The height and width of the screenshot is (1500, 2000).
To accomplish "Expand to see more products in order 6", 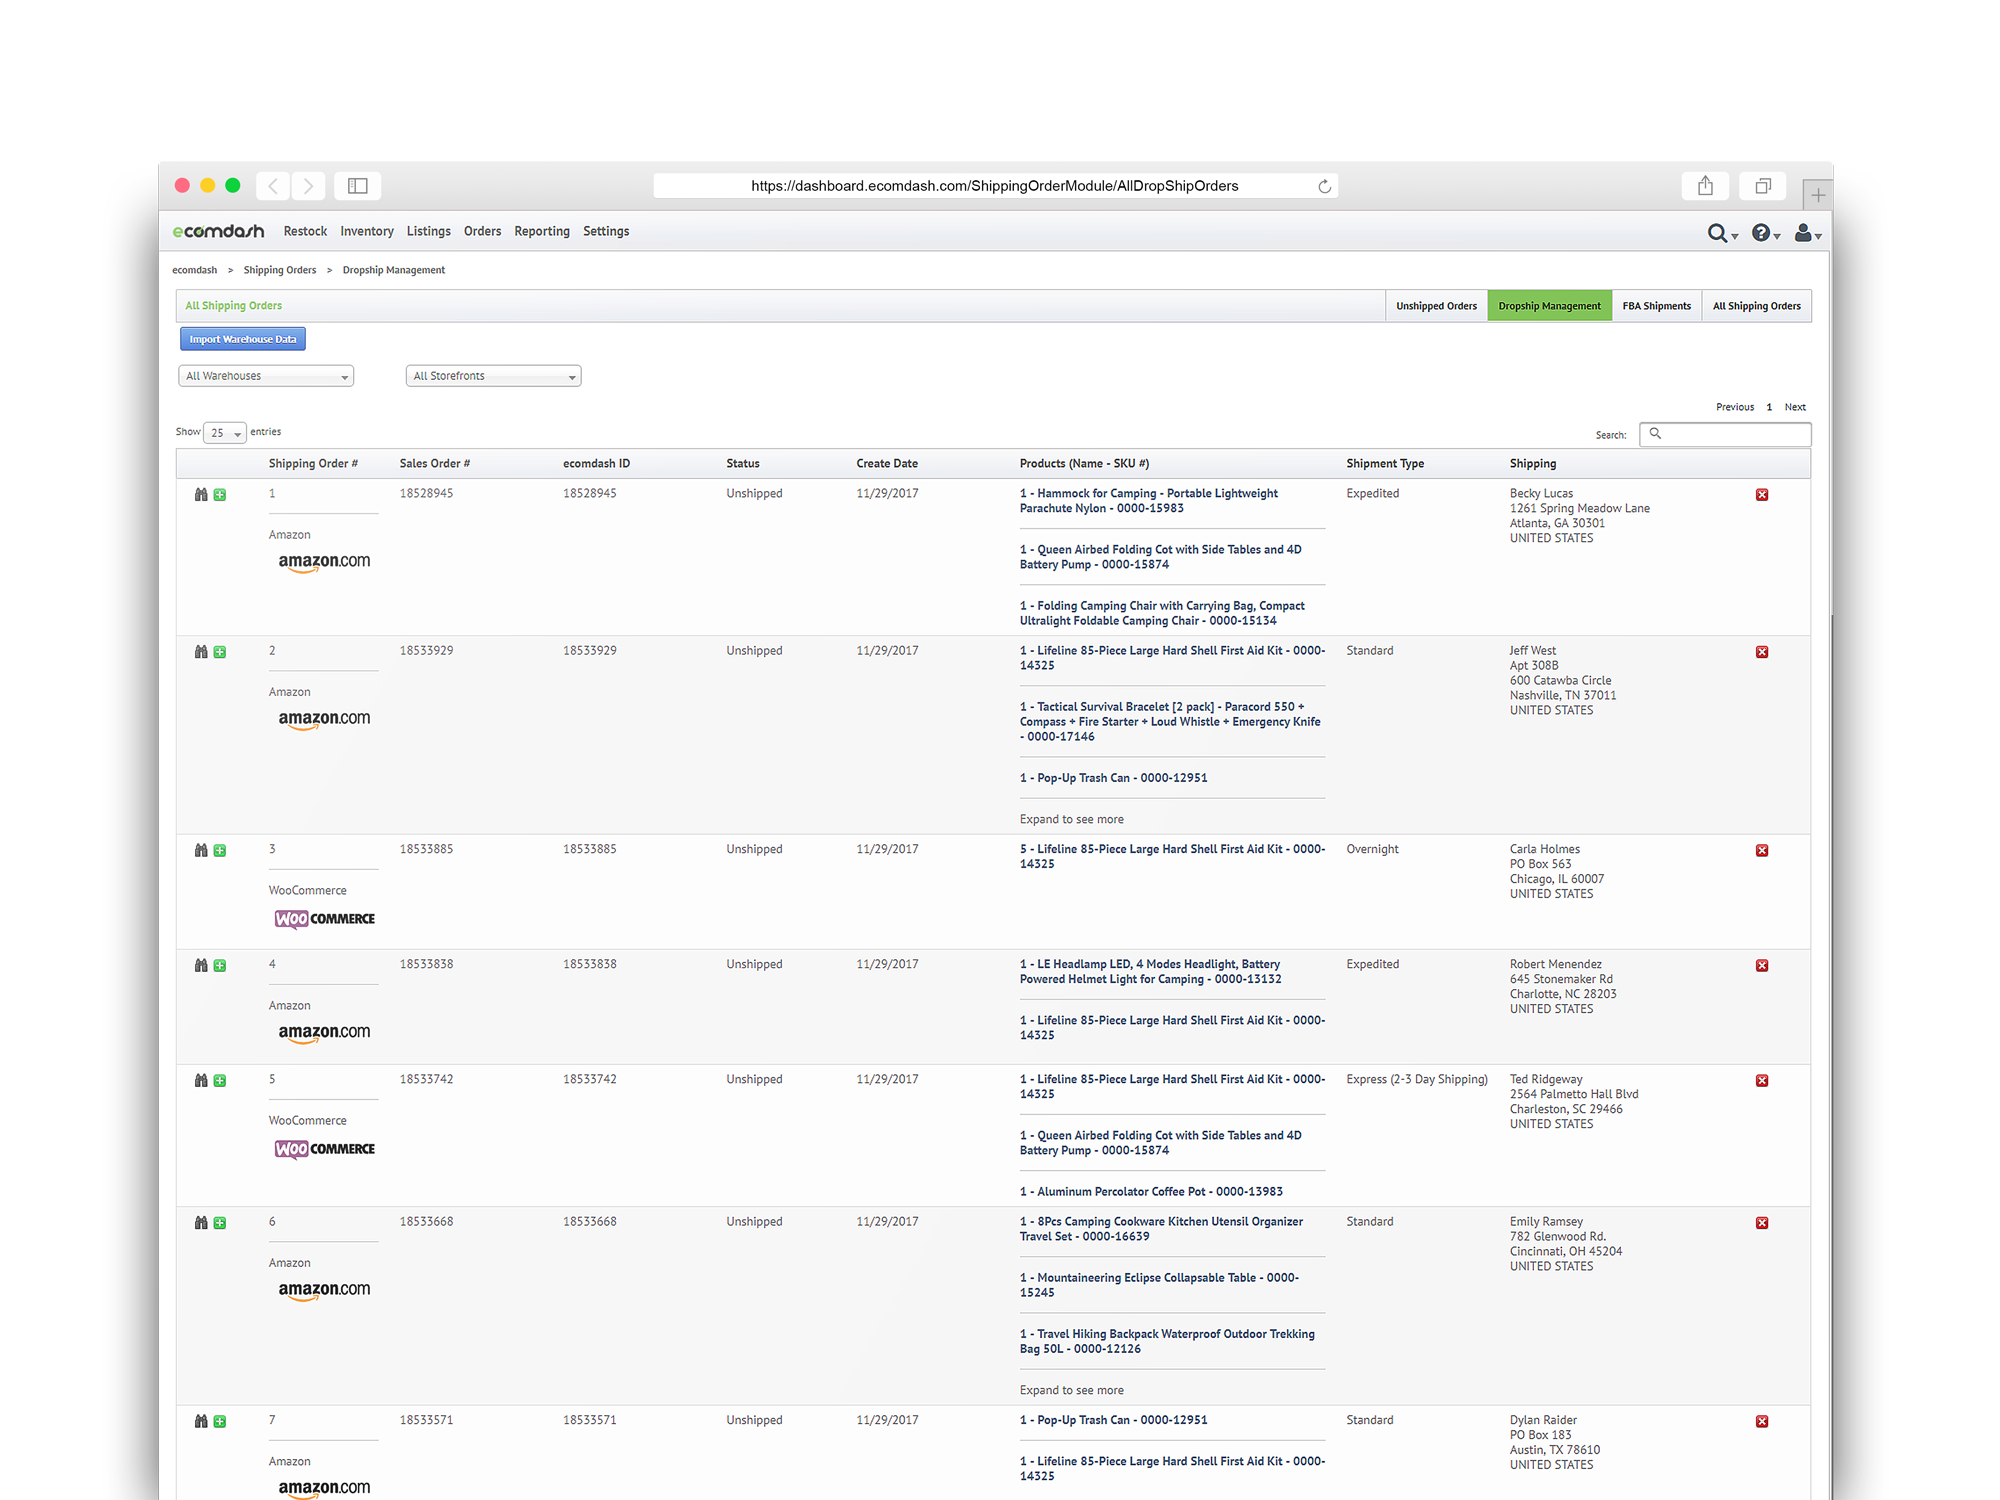I will 1071,1390.
